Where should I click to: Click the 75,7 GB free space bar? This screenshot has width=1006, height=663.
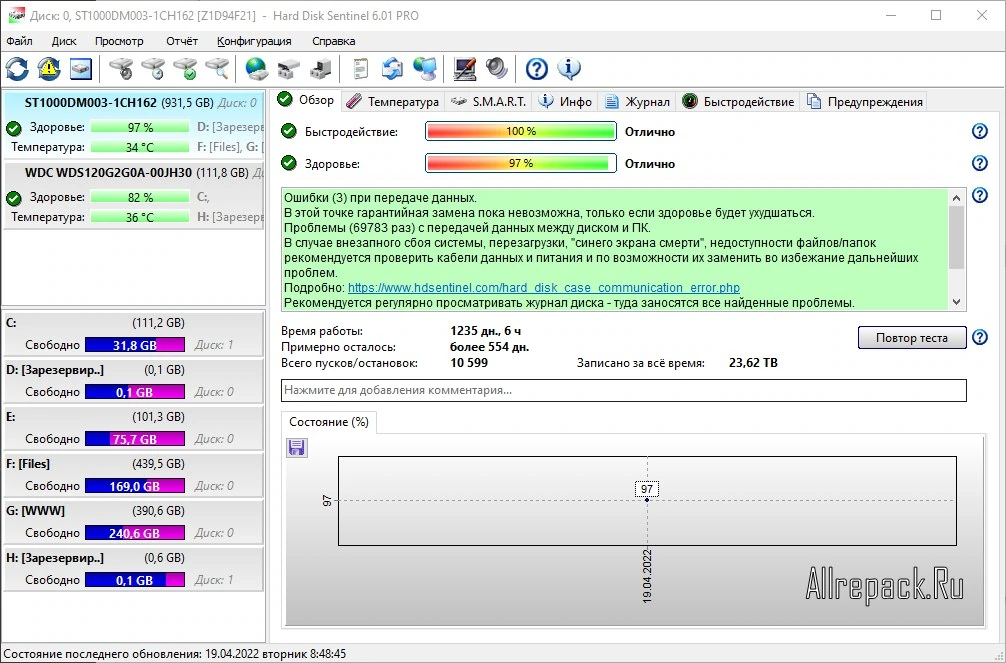point(135,439)
